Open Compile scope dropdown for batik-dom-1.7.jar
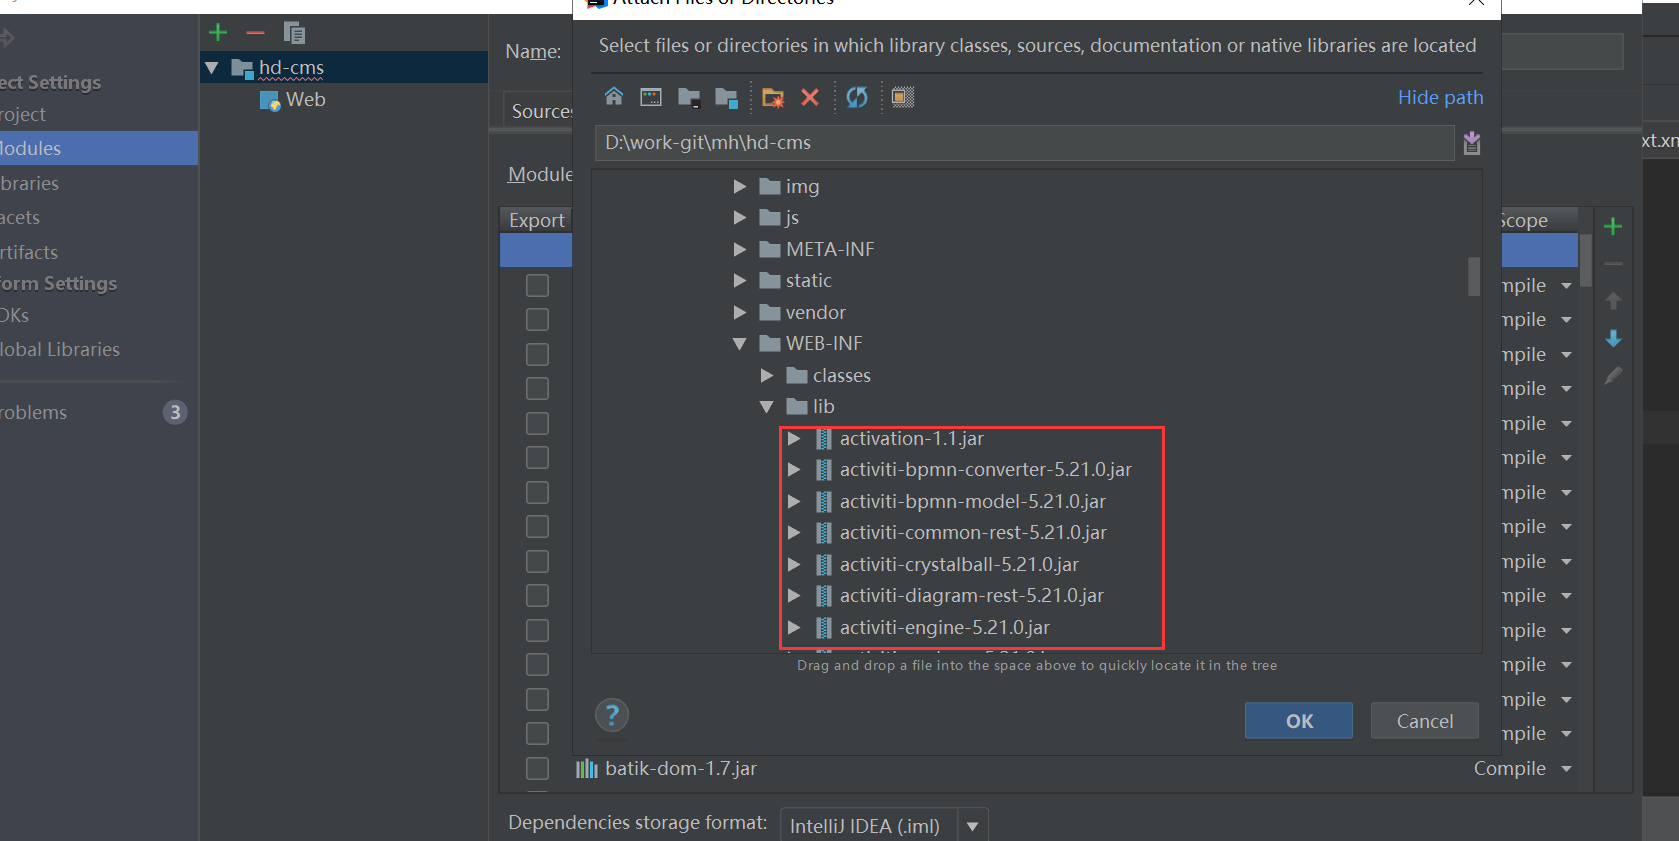 [x=1566, y=769]
